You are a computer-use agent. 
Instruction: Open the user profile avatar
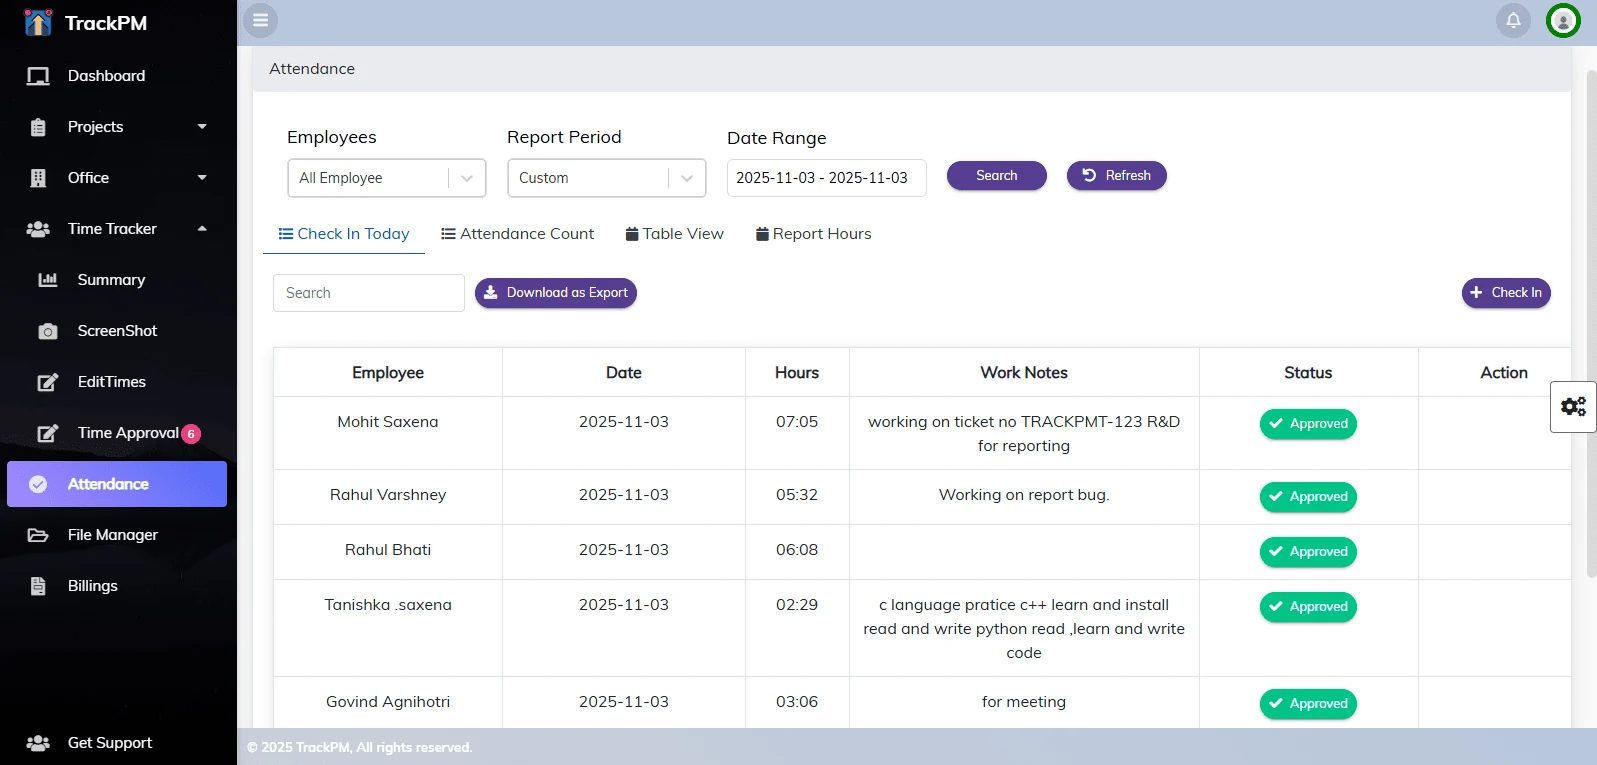tap(1563, 20)
